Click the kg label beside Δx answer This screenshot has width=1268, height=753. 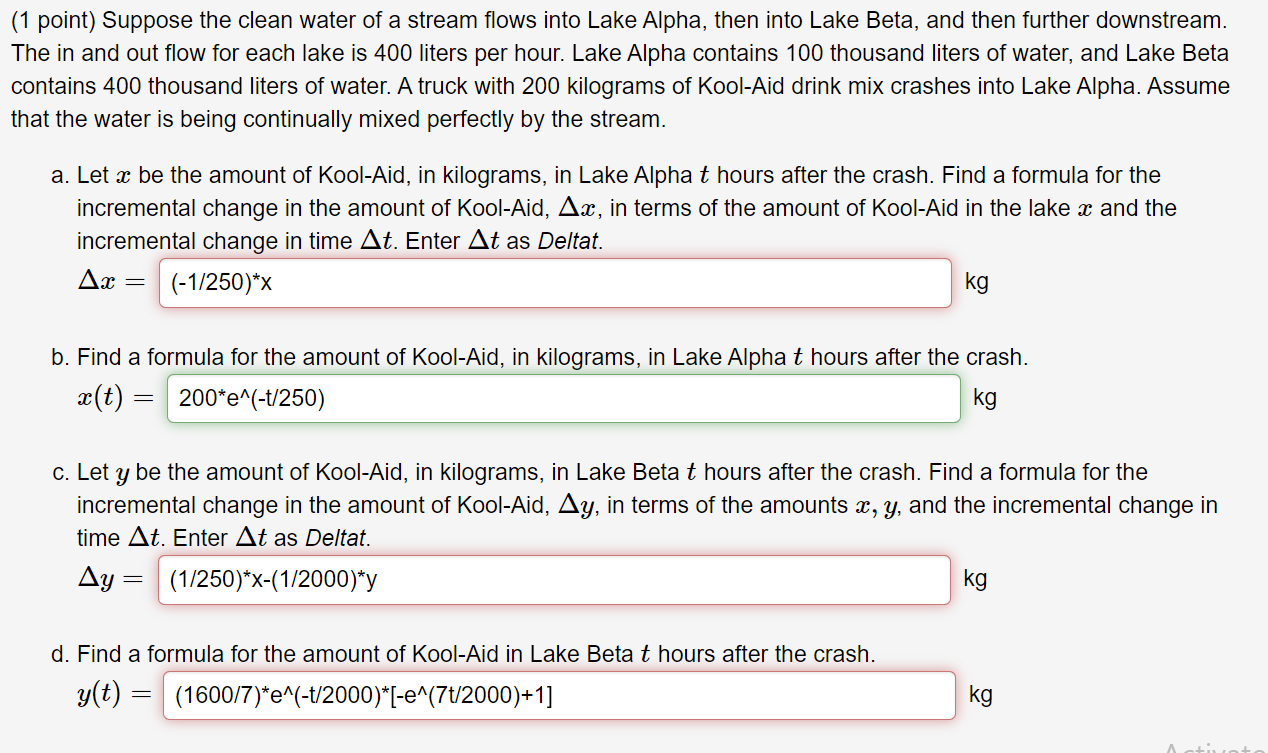click(976, 283)
